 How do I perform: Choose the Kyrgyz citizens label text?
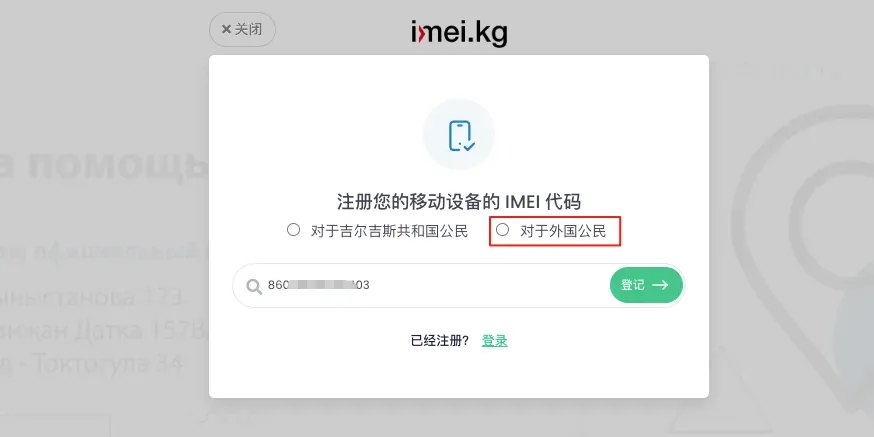389,231
